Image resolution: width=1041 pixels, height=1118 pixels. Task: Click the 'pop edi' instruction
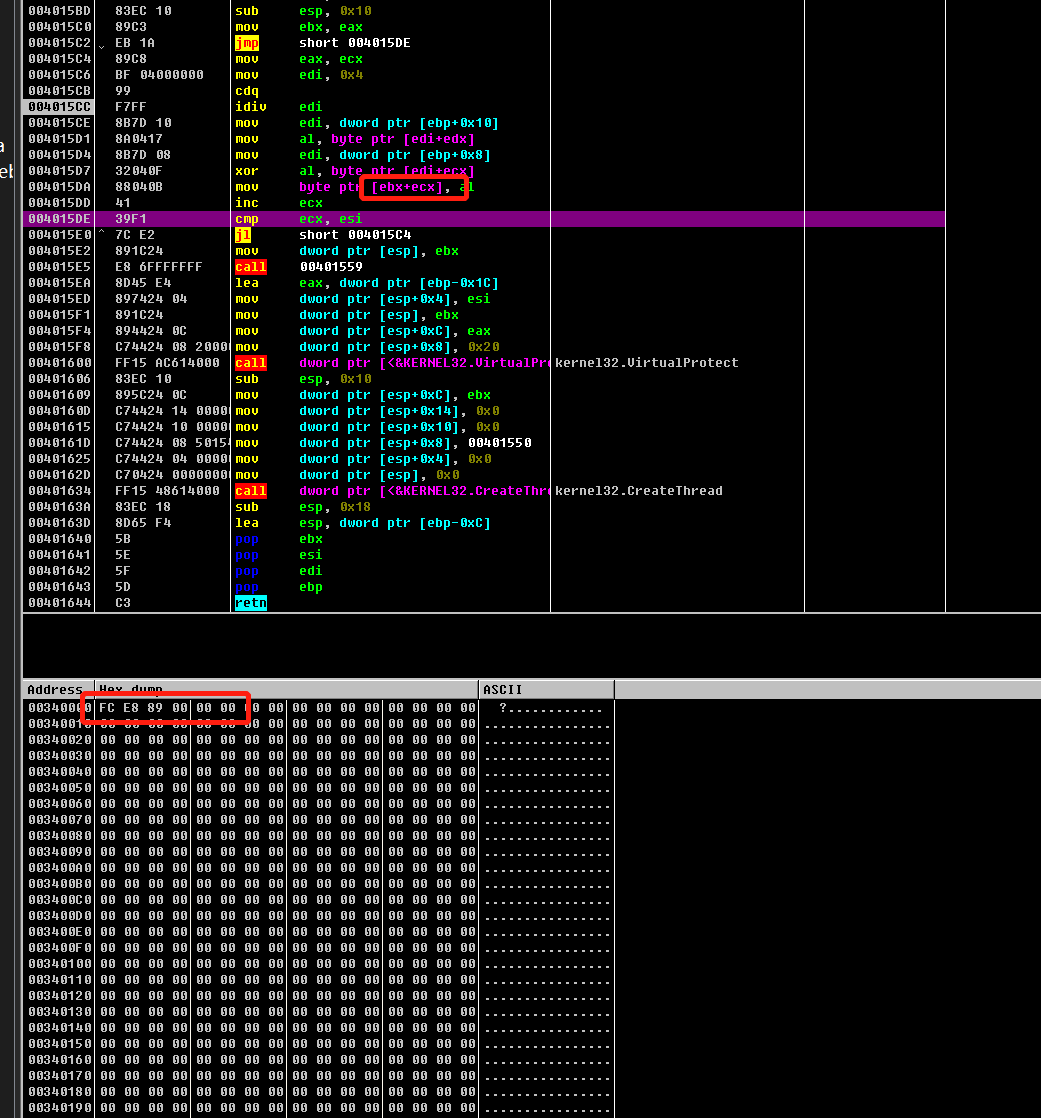pyautogui.click(x=278, y=571)
